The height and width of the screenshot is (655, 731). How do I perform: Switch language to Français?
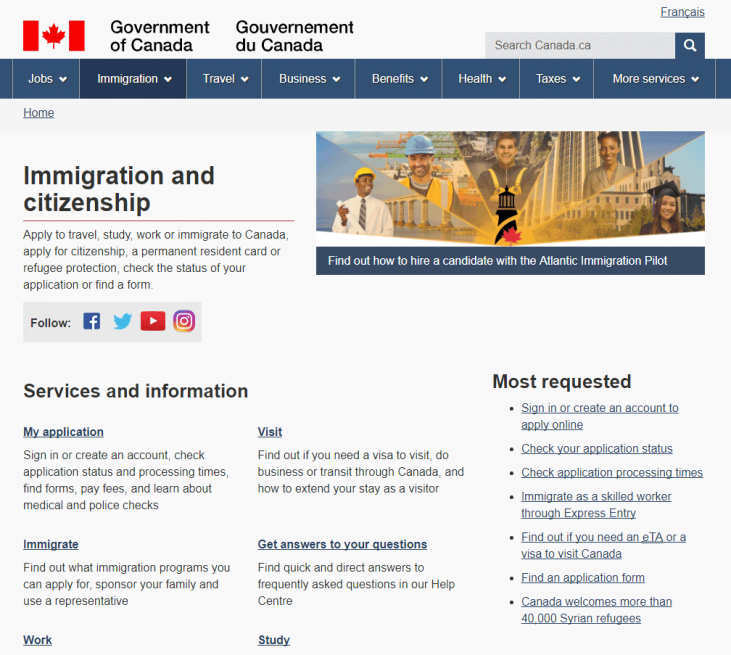click(x=682, y=12)
